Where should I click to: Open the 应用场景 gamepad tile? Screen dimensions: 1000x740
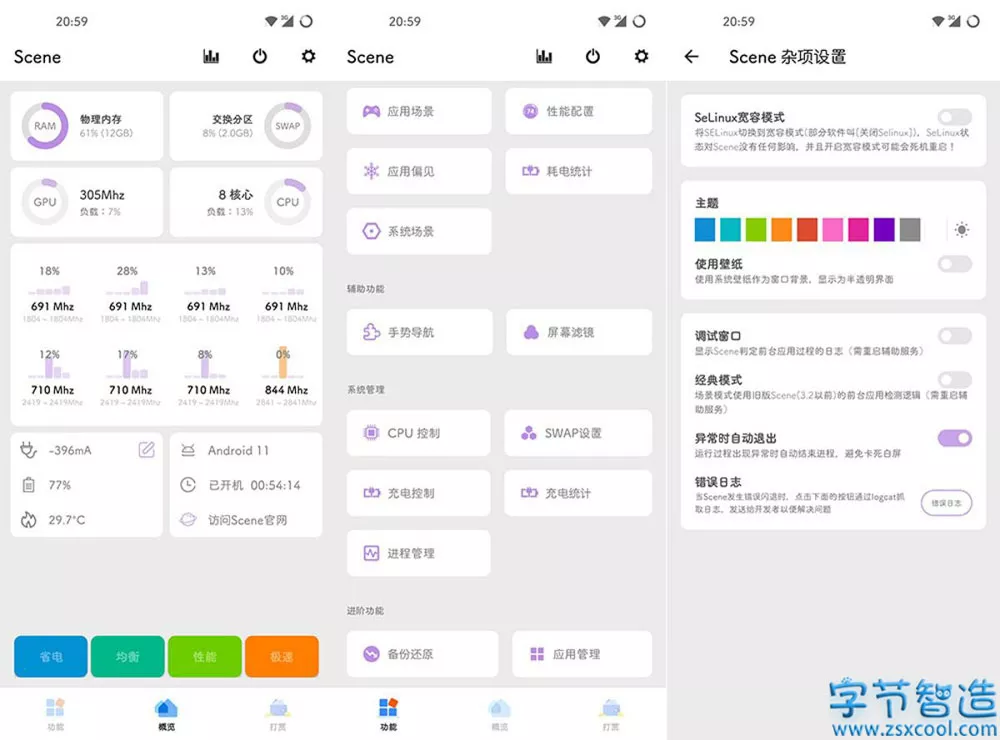coord(419,112)
